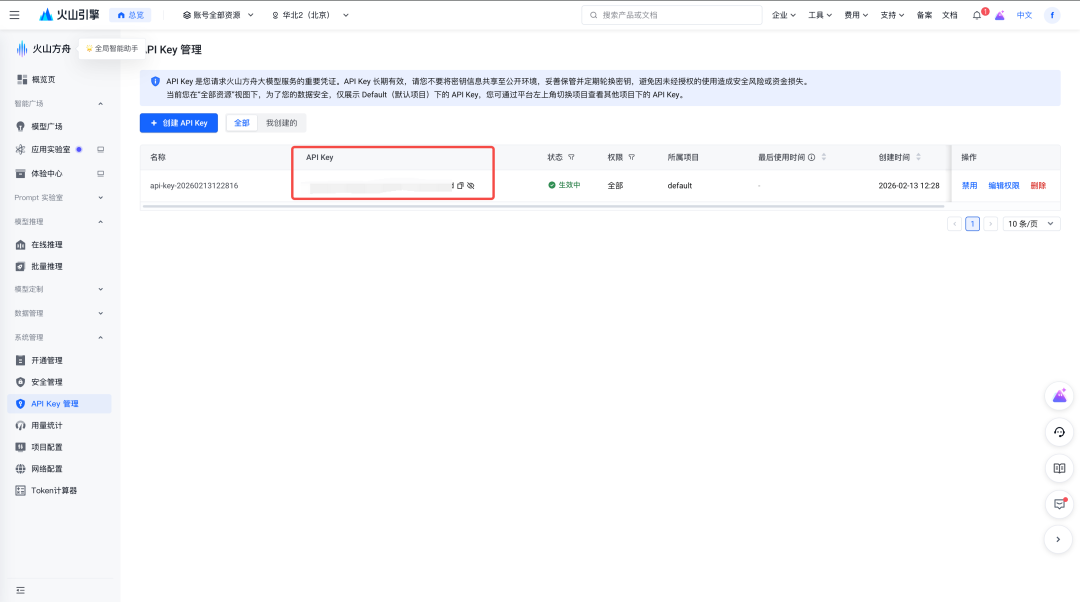Click the purple AI assistant icon in top bar
Image resolution: width=1080 pixels, height=602 pixels.
click(999, 15)
